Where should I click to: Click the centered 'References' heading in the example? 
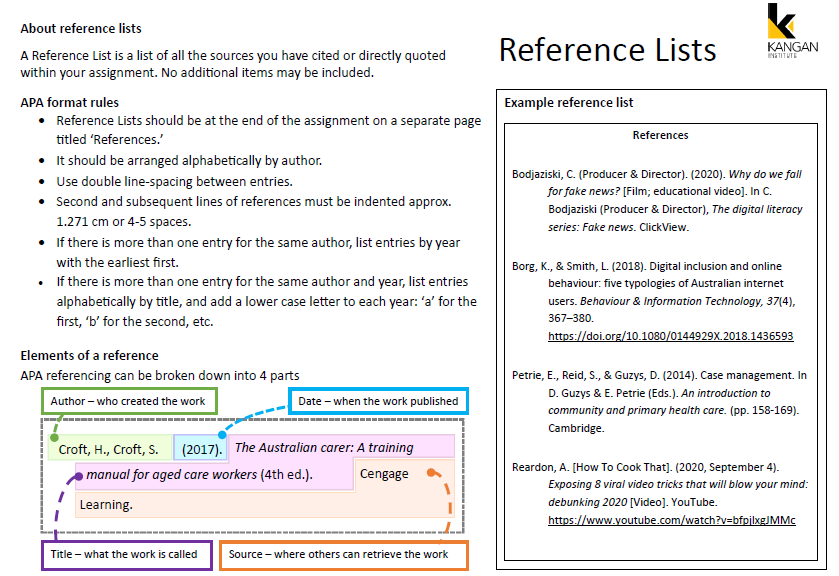pyautogui.click(x=660, y=135)
